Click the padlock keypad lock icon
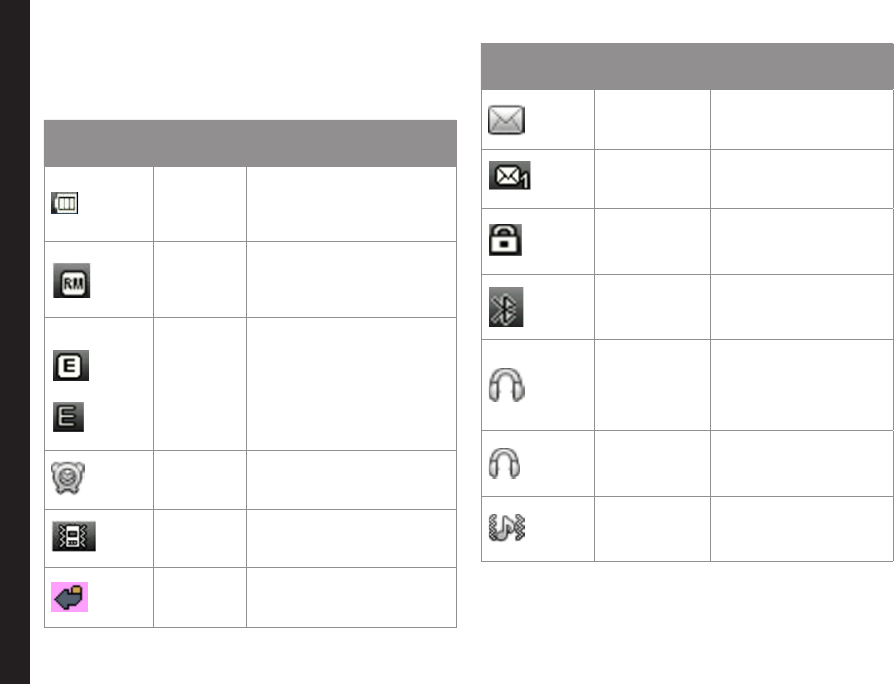 pos(505,239)
